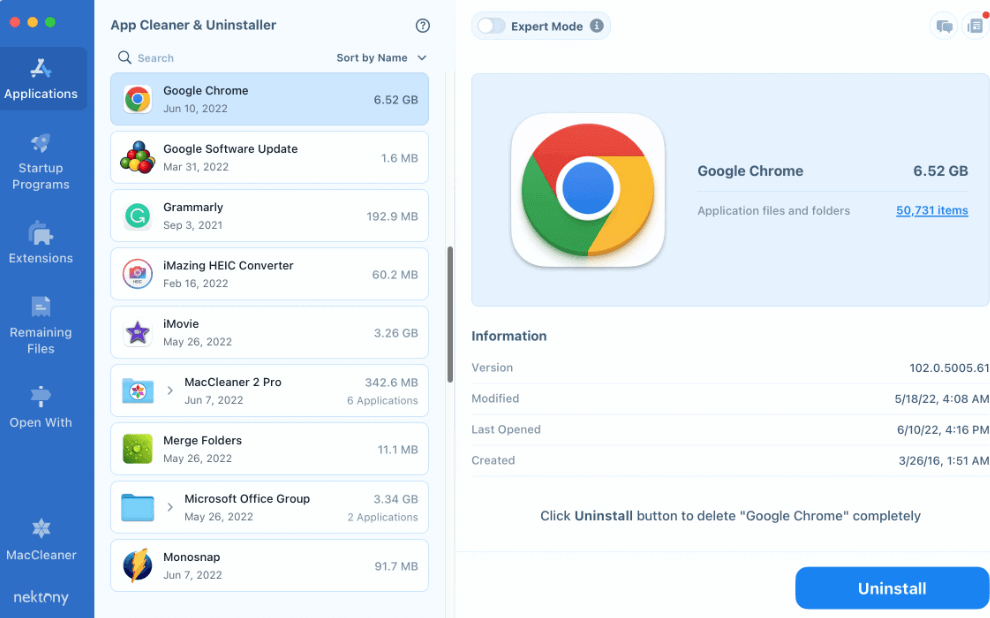
Task: Click the Last Opened value 6/10/22, 4:16 PM
Action: coord(943,430)
